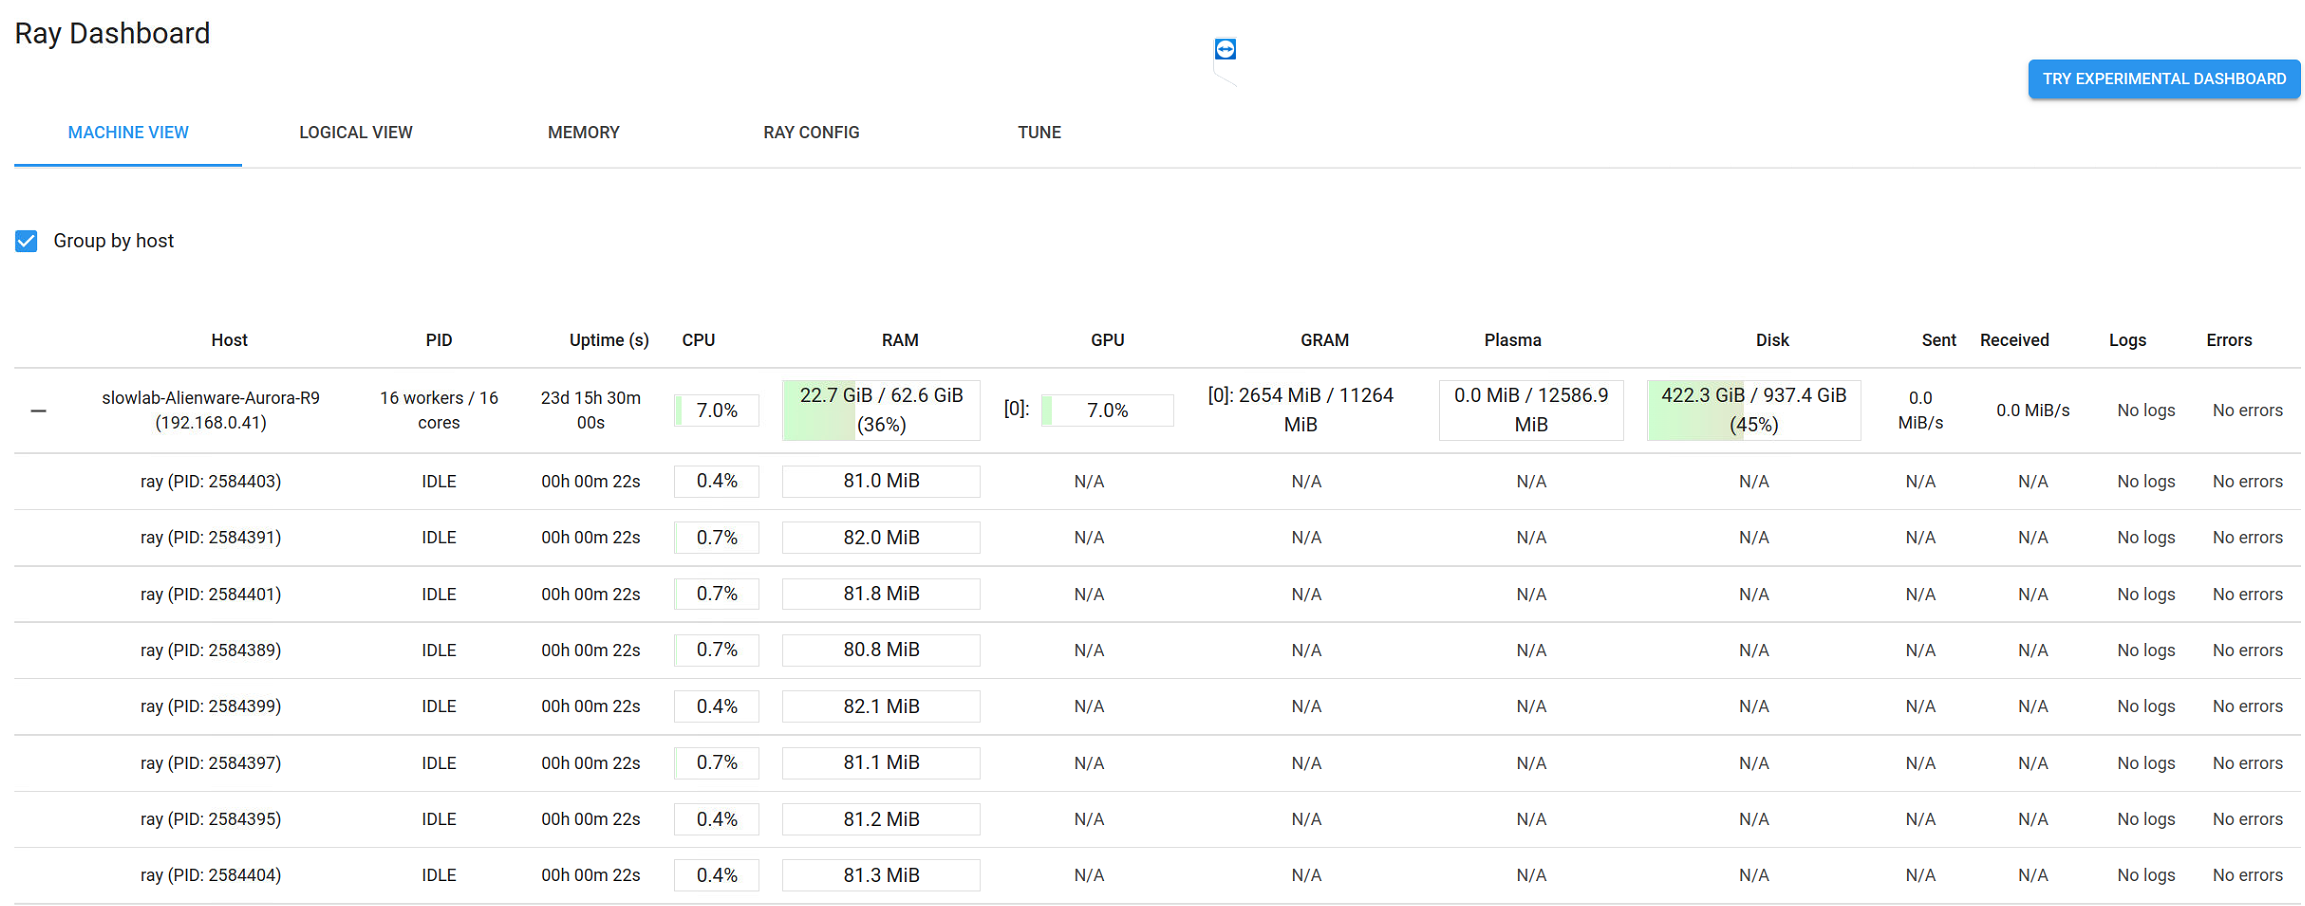Image resolution: width=2305 pixels, height=906 pixels.
Task: Click the Errors column header
Action: (x=2229, y=340)
